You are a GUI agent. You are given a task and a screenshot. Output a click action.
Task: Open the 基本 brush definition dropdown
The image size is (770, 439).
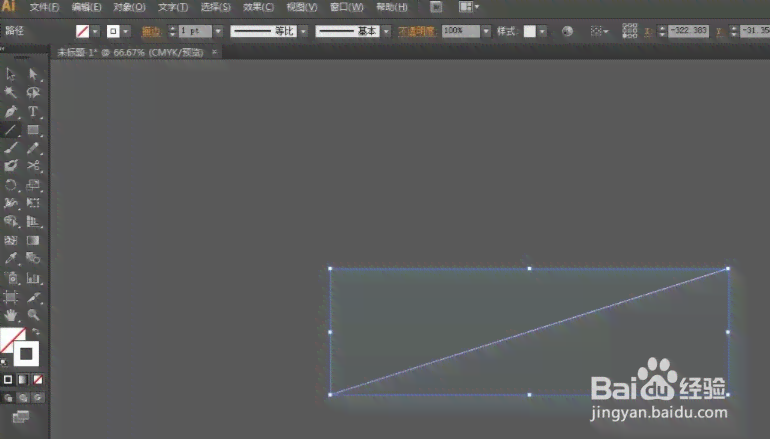point(386,31)
